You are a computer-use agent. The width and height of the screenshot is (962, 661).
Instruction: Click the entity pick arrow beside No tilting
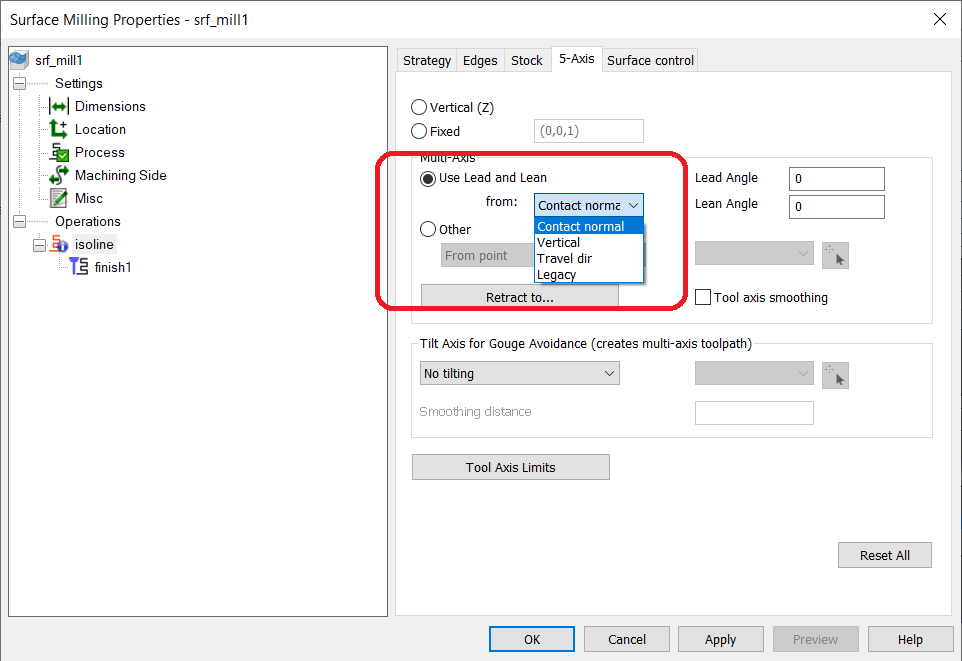tap(835, 375)
